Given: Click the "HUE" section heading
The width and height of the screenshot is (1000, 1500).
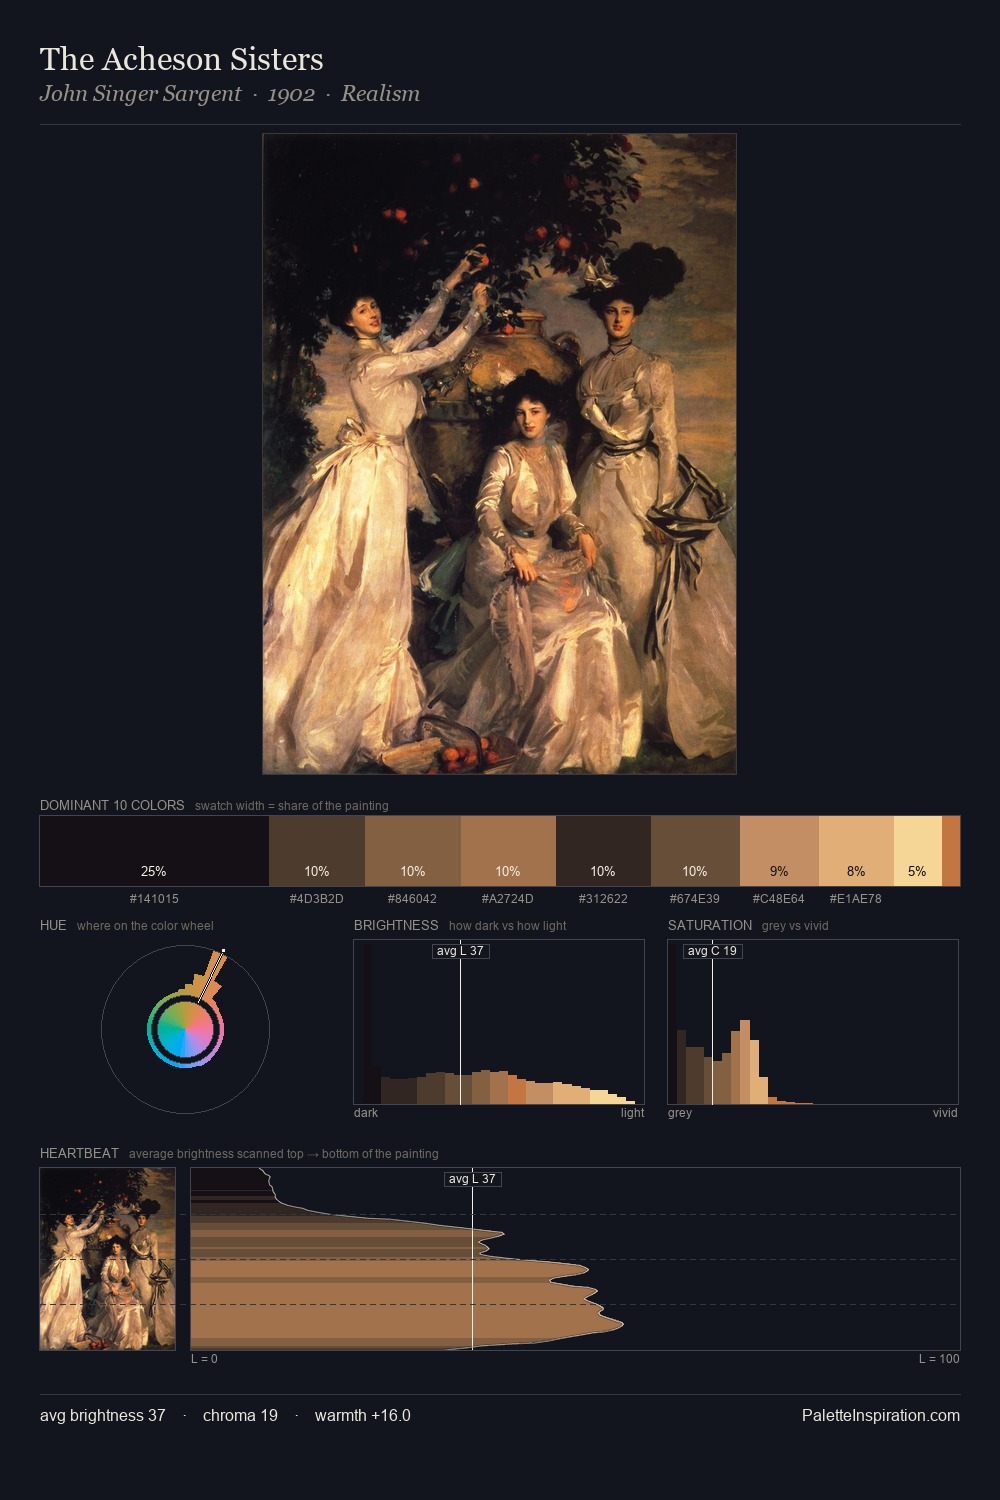Looking at the screenshot, I should pos(53,925).
